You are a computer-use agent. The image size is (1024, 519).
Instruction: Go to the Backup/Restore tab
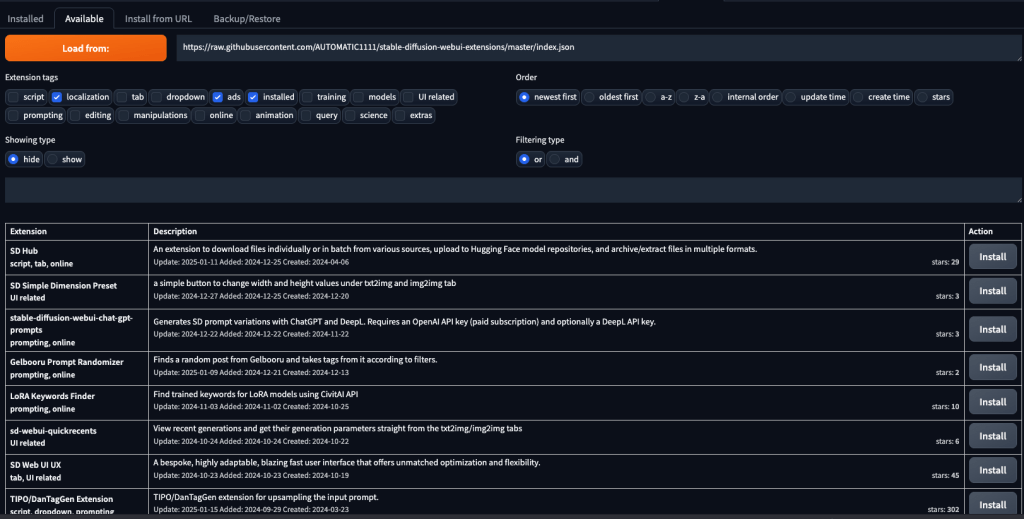click(x=247, y=18)
